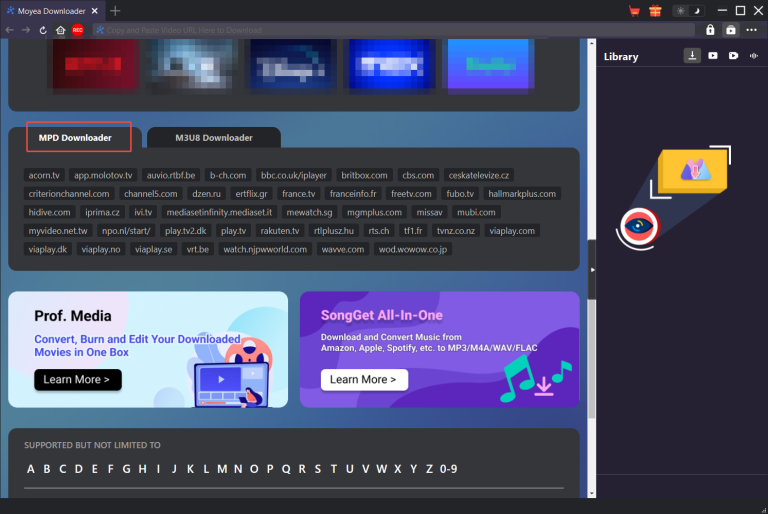768x514 pixels.
Task: Click the cbs.com tag
Action: point(418,175)
